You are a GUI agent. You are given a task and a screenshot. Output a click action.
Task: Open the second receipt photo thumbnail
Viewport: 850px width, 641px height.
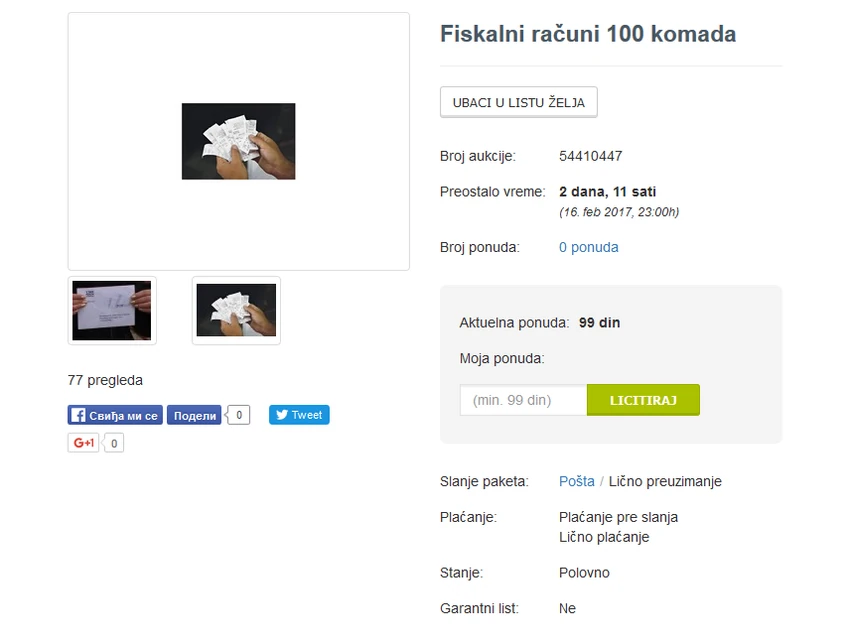click(x=236, y=310)
